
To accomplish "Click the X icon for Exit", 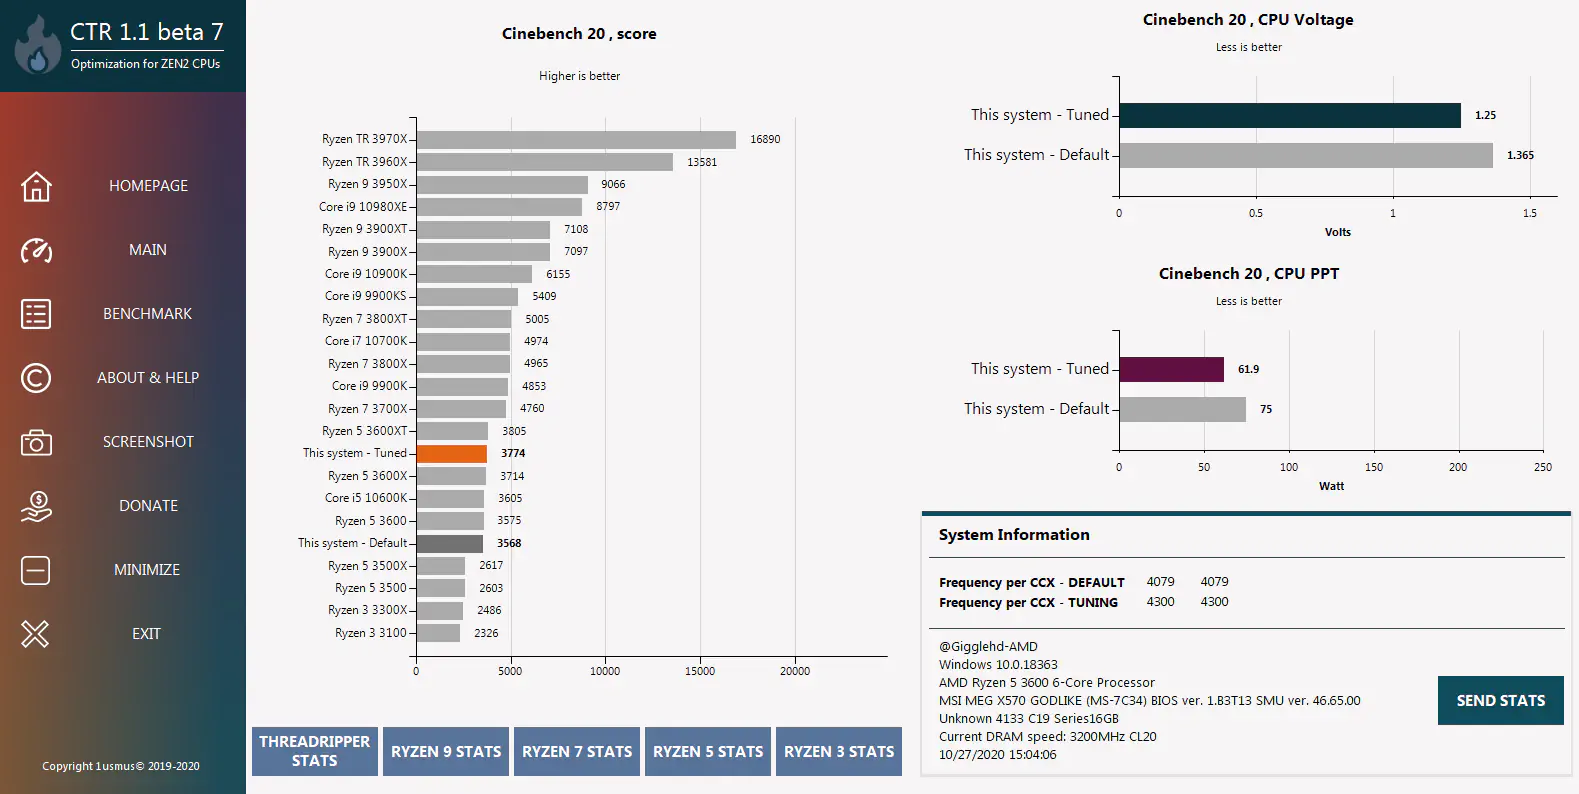I will 35,634.
